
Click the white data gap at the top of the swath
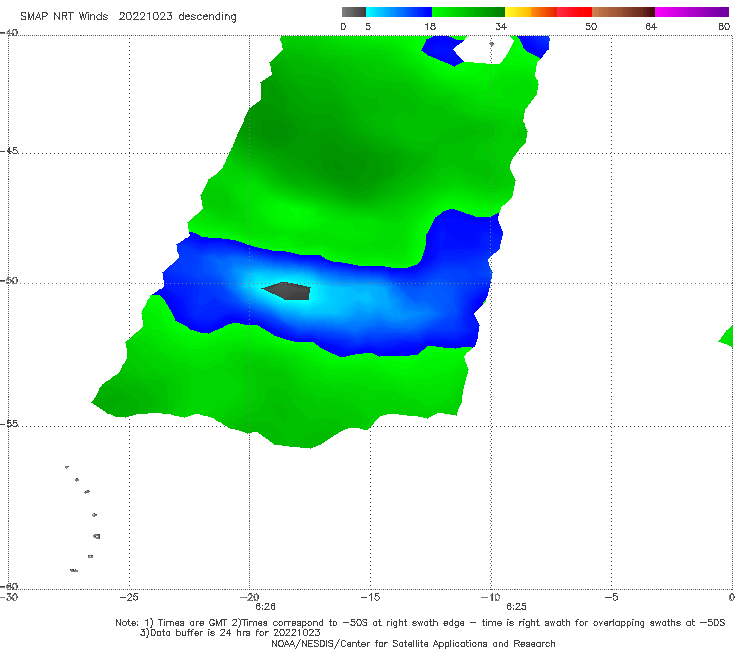pos(485,49)
